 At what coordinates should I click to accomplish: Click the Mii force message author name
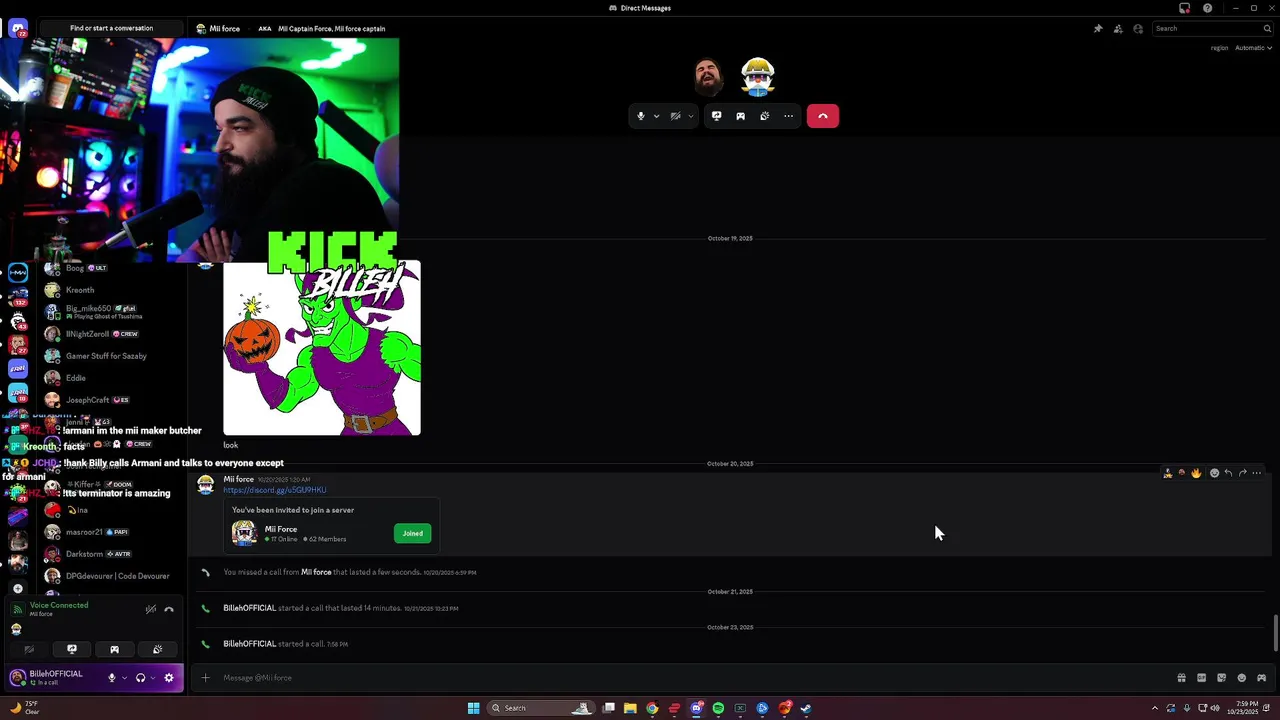238,479
